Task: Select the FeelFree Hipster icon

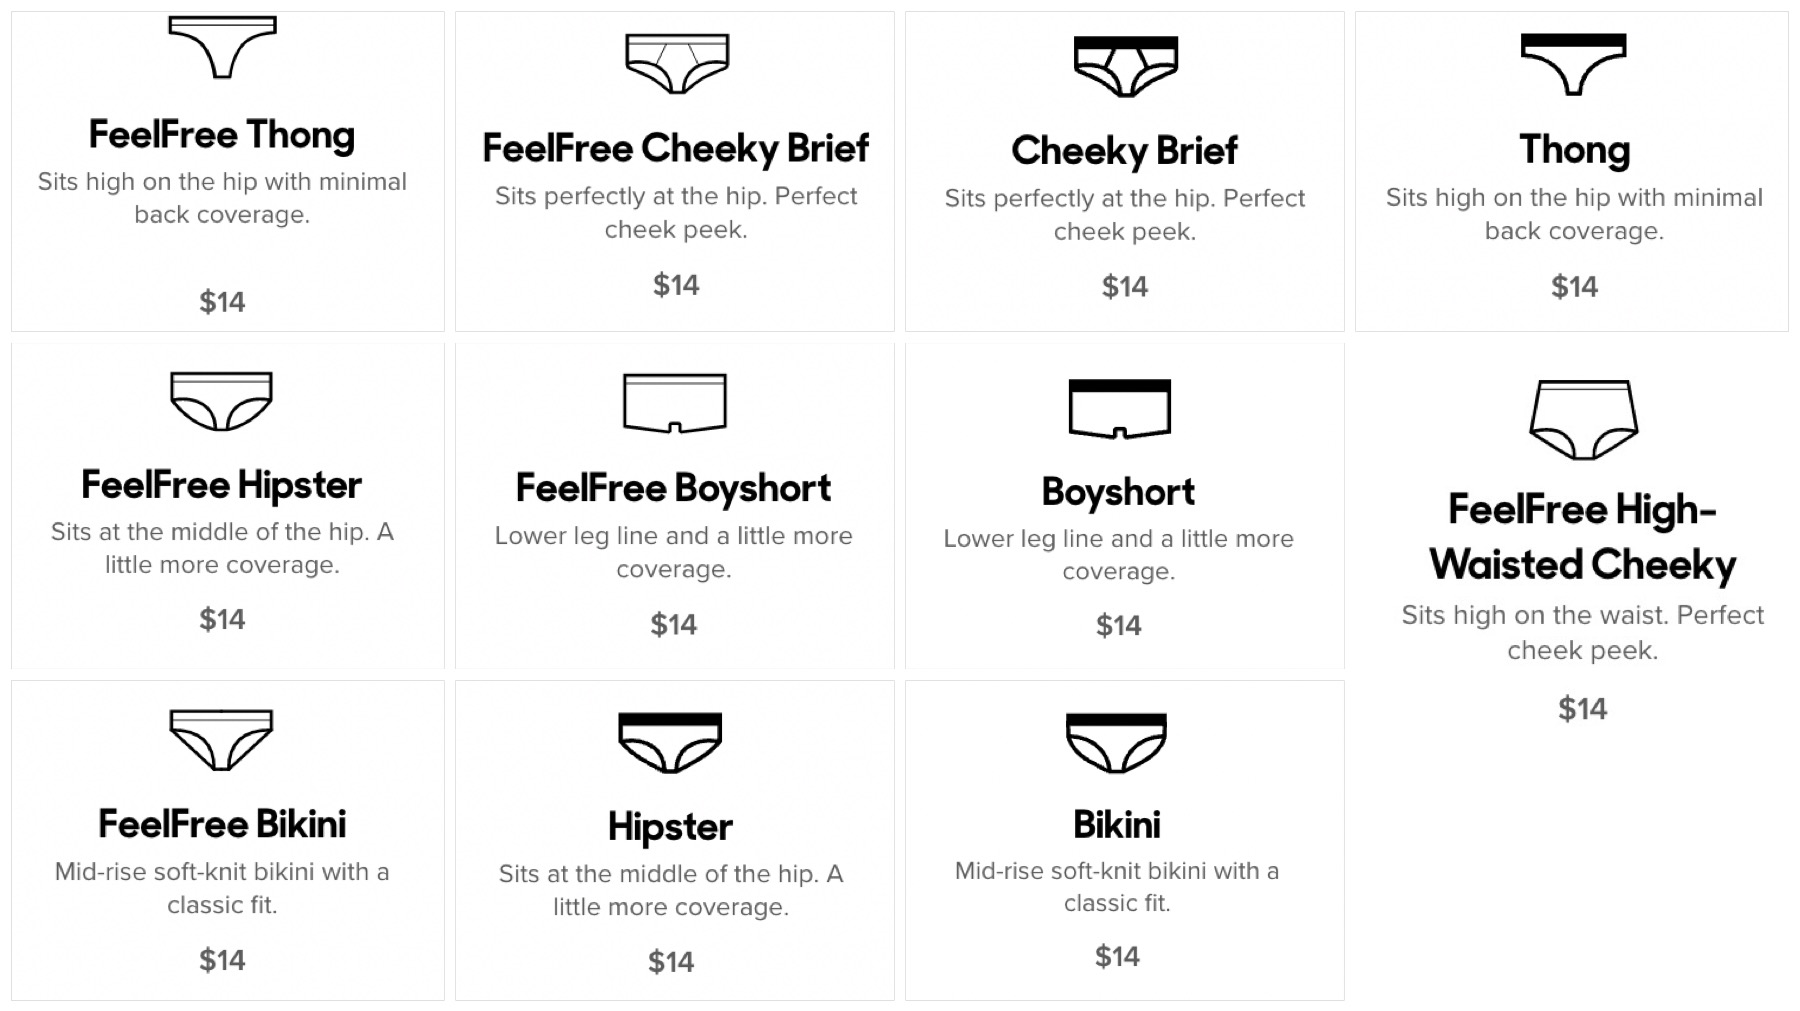Action: (221, 401)
